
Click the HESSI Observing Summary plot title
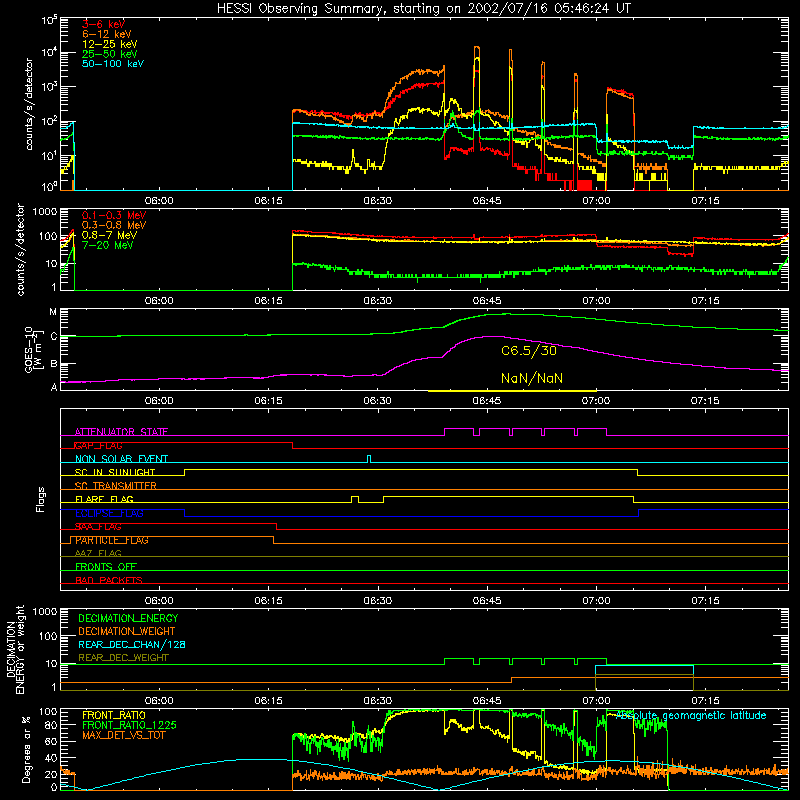click(424, 9)
